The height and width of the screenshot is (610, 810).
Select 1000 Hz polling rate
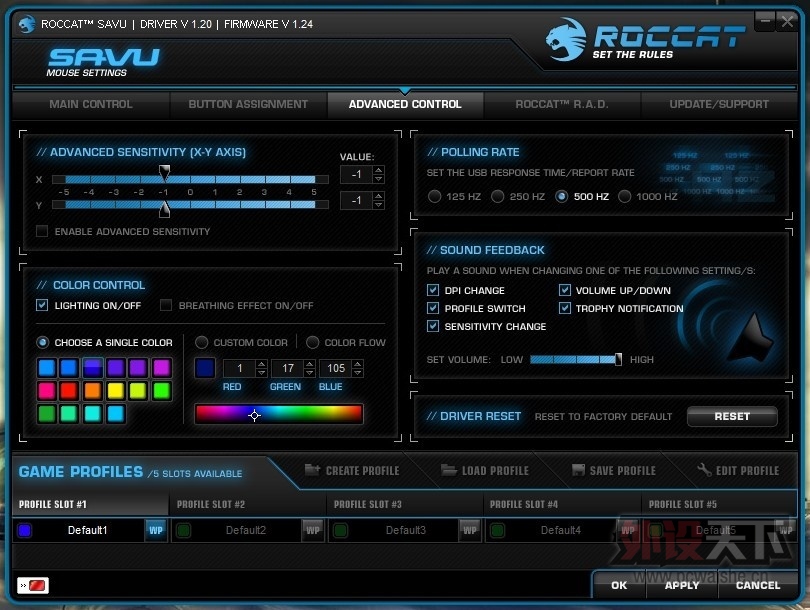625,196
